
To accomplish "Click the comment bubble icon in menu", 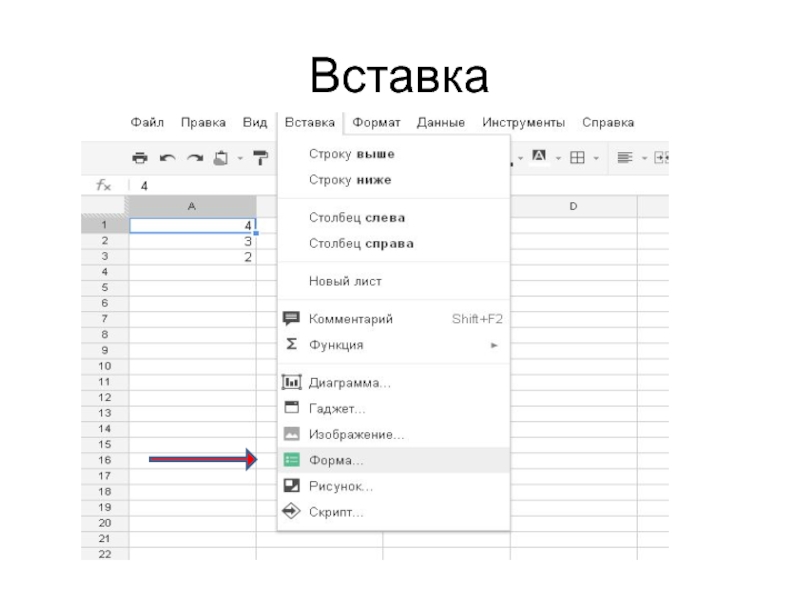I will (x=291, y=319).
